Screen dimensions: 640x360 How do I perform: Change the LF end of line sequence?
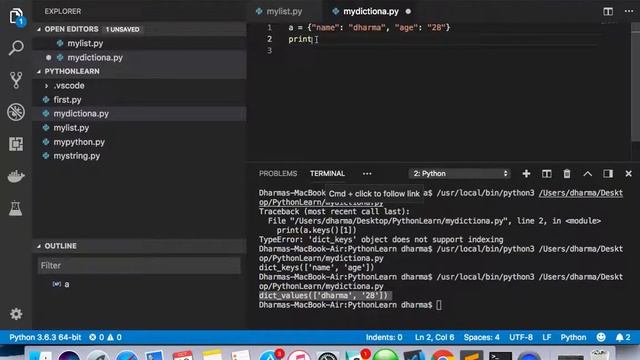(x=547, y=337)
